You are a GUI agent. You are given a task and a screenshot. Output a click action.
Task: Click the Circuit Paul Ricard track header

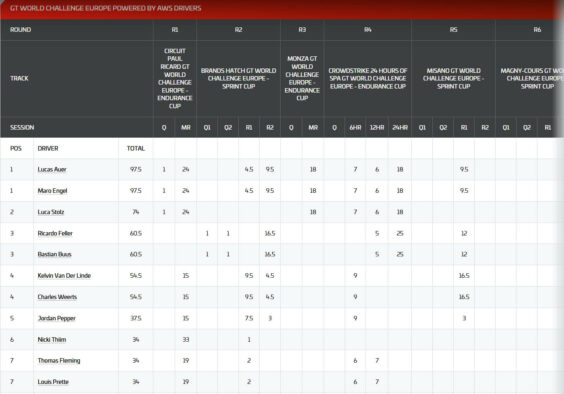tap(175, 78)
